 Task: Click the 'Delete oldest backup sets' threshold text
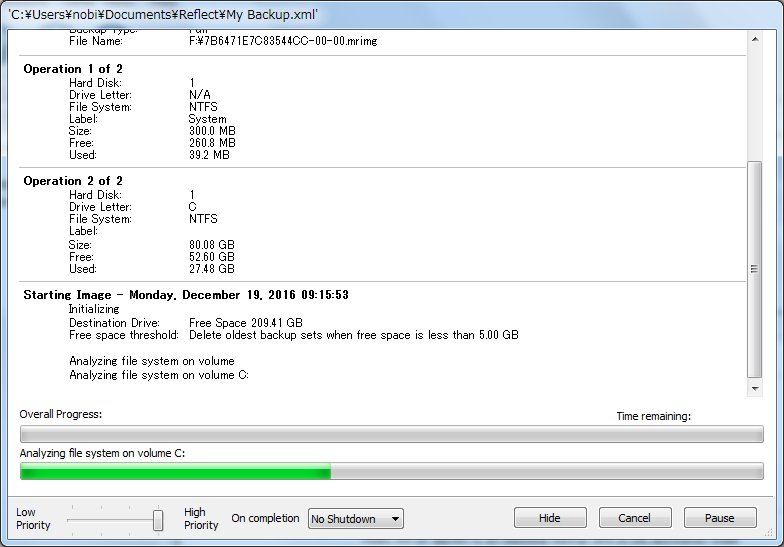point(354,335)
